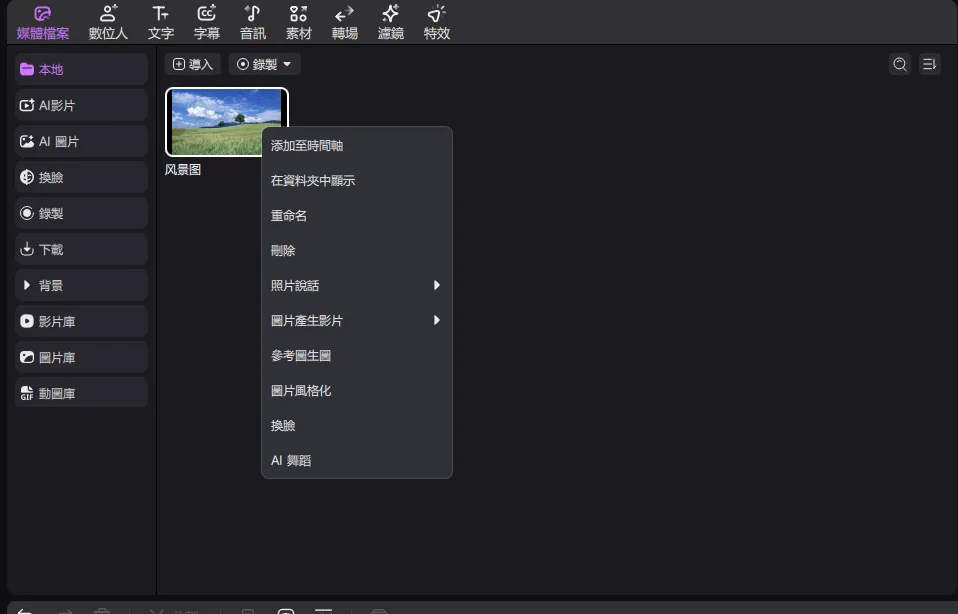Open the 動圖庫 GIF library

pyautogui.click(x=82, y=394)
